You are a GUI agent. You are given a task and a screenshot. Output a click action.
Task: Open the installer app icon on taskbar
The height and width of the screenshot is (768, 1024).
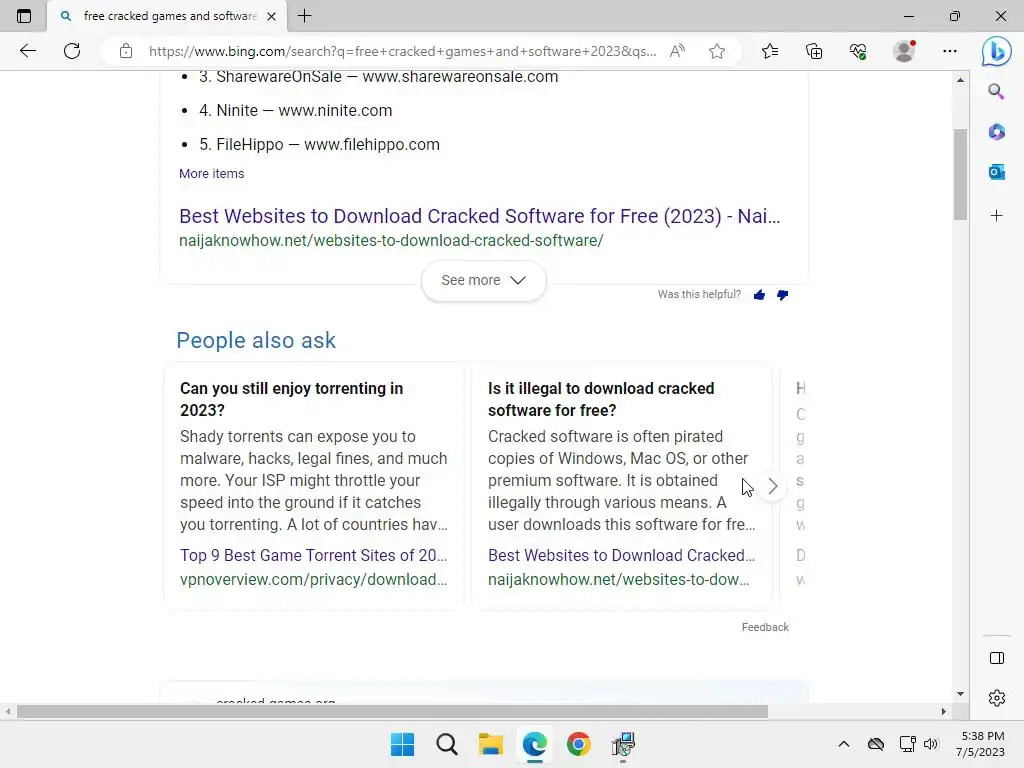[x=623, y=744]
